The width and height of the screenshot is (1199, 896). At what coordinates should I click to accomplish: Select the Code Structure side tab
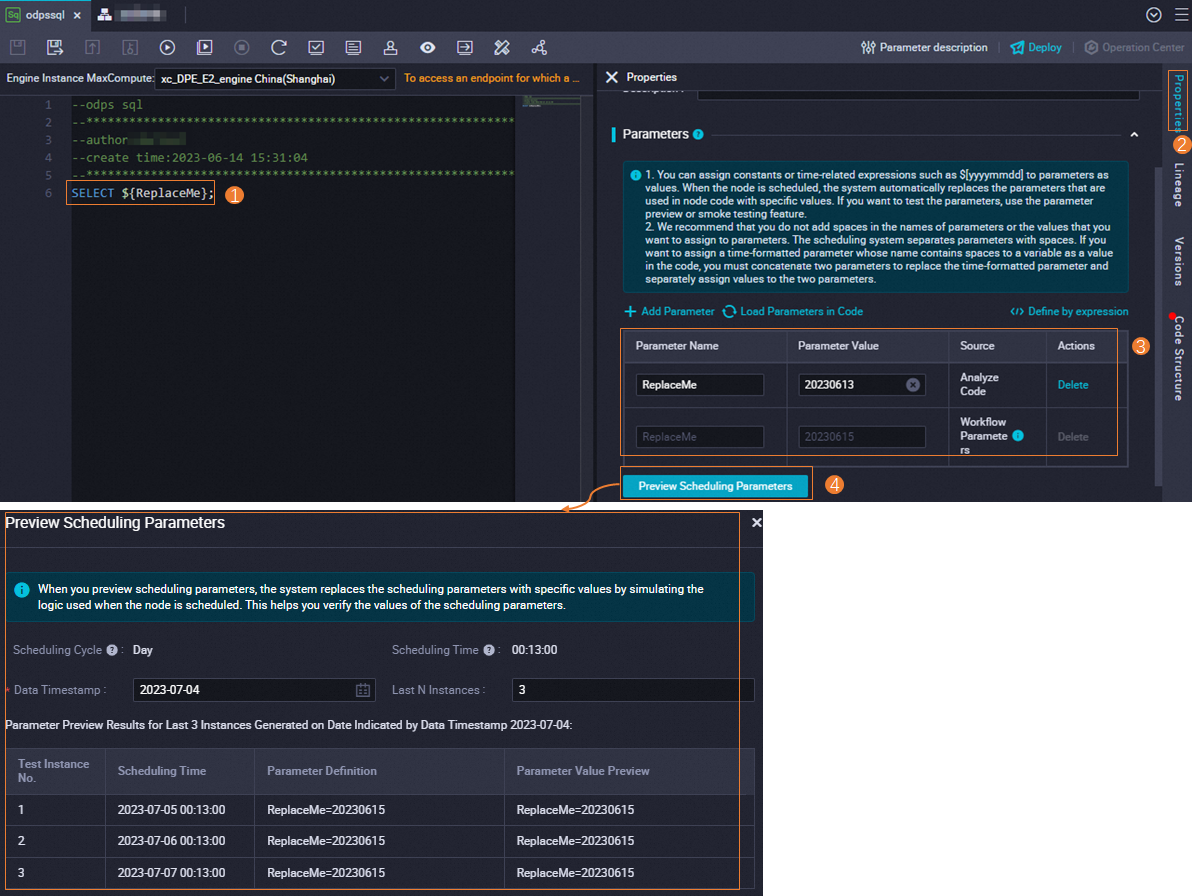[1179, 358]
